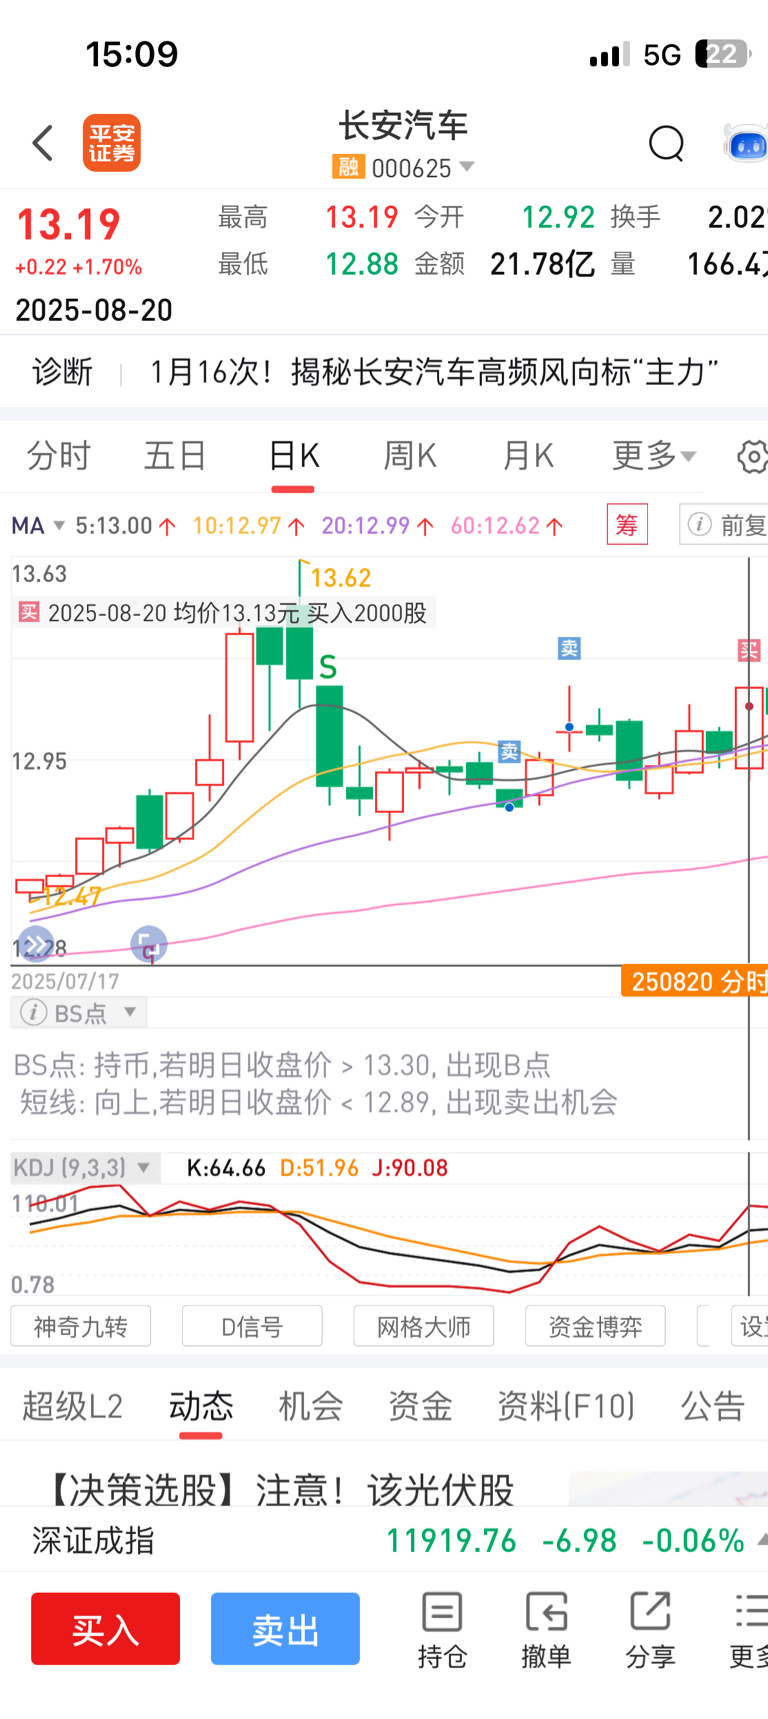Tap the info icon beside 前复
This screenshot has width=768, height=1719.
700,525
